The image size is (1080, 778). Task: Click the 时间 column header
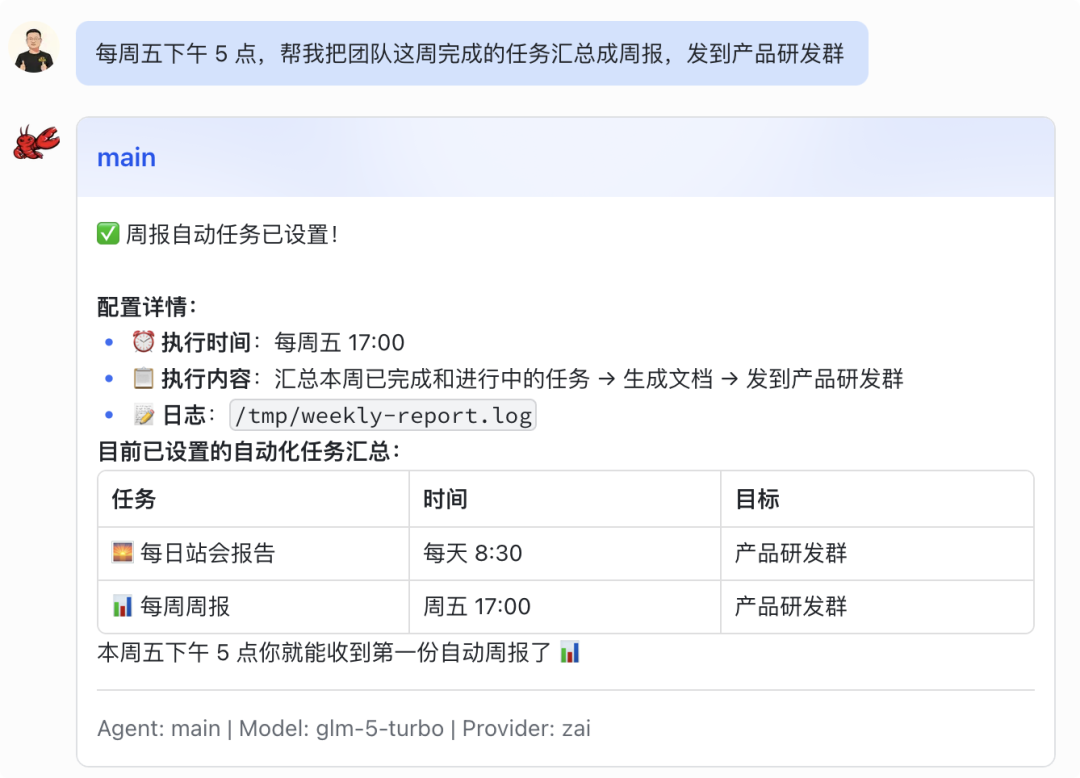click(445, 499)
